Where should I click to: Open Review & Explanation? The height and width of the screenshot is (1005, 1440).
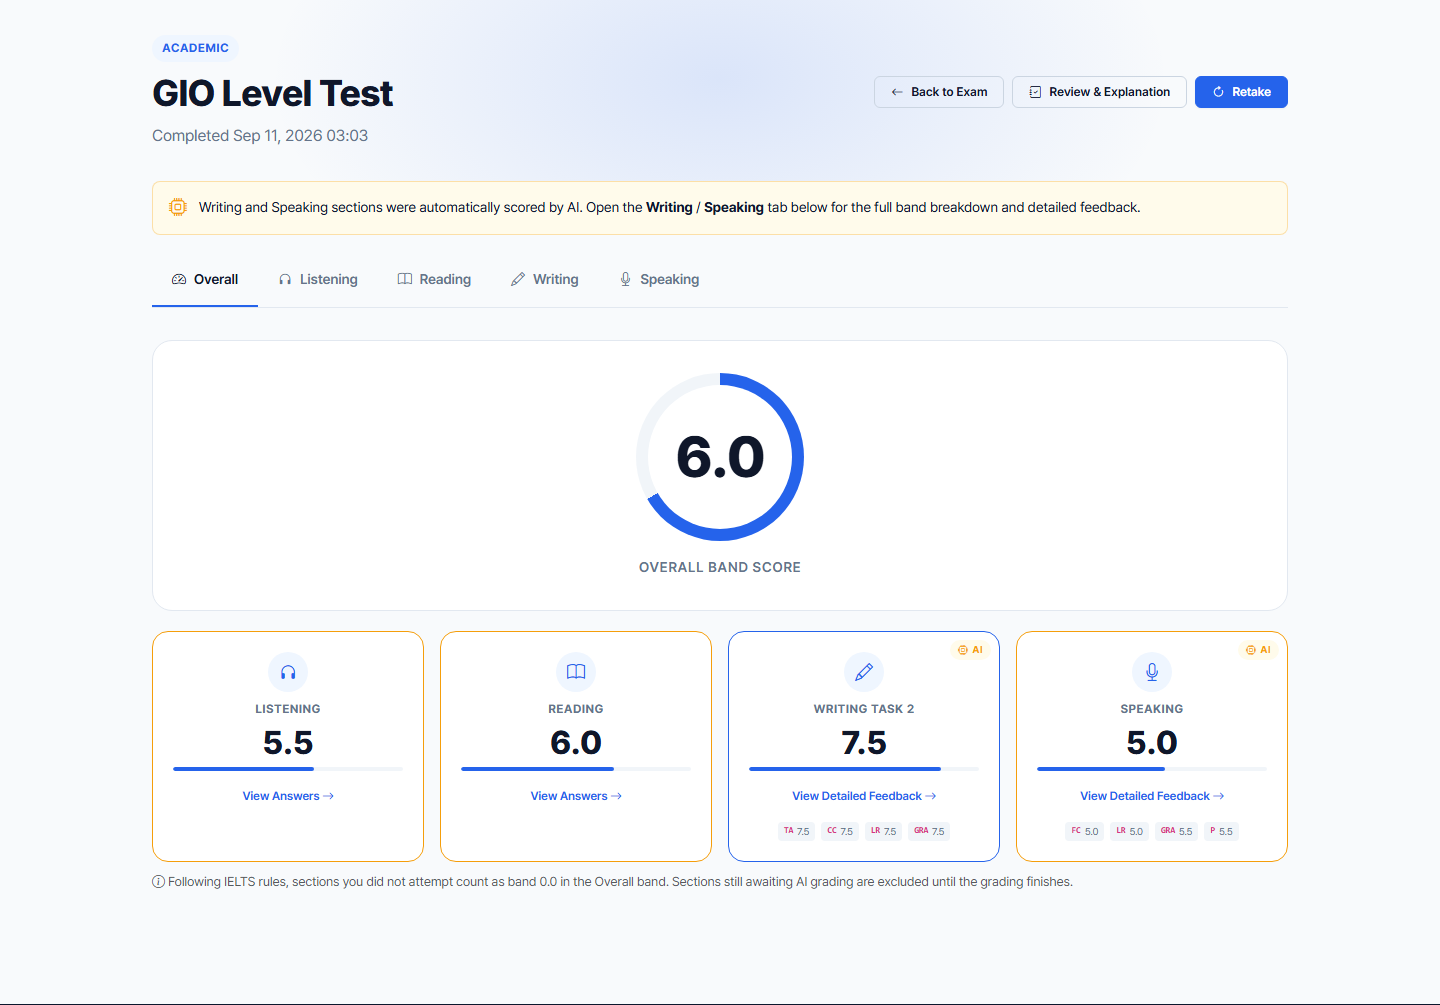1099,92
